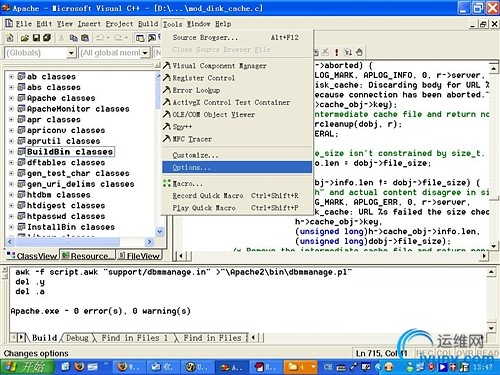500x375 pixels.
Task: Select ActiveX Control Test Container entry
Action: [x=237, y=102]
